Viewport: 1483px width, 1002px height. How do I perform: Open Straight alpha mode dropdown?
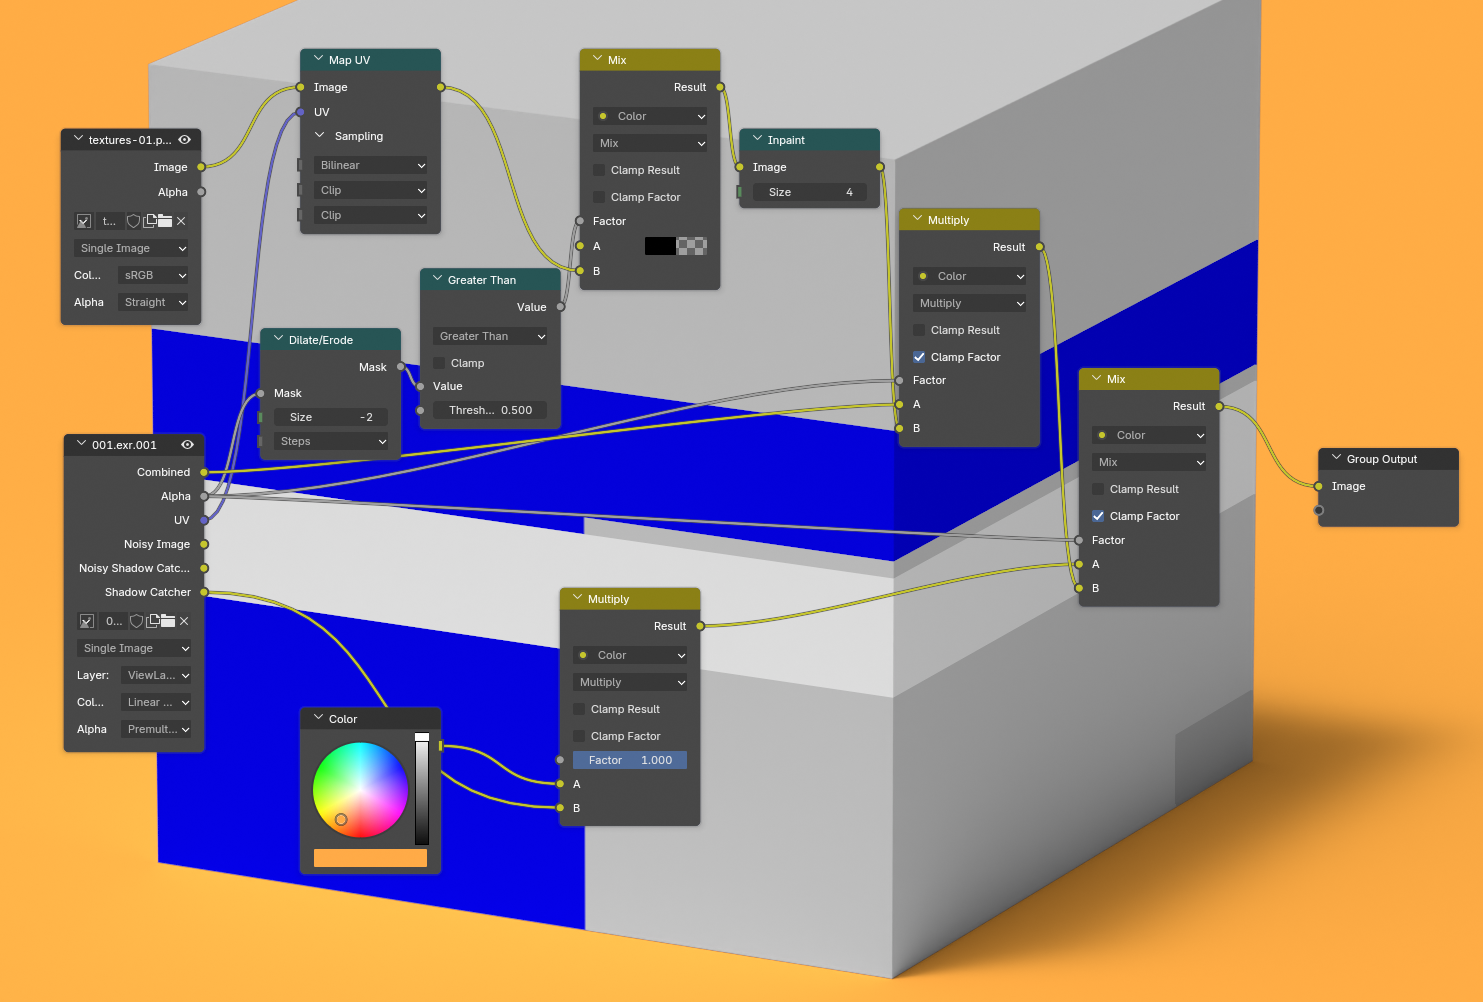(154, 302)
